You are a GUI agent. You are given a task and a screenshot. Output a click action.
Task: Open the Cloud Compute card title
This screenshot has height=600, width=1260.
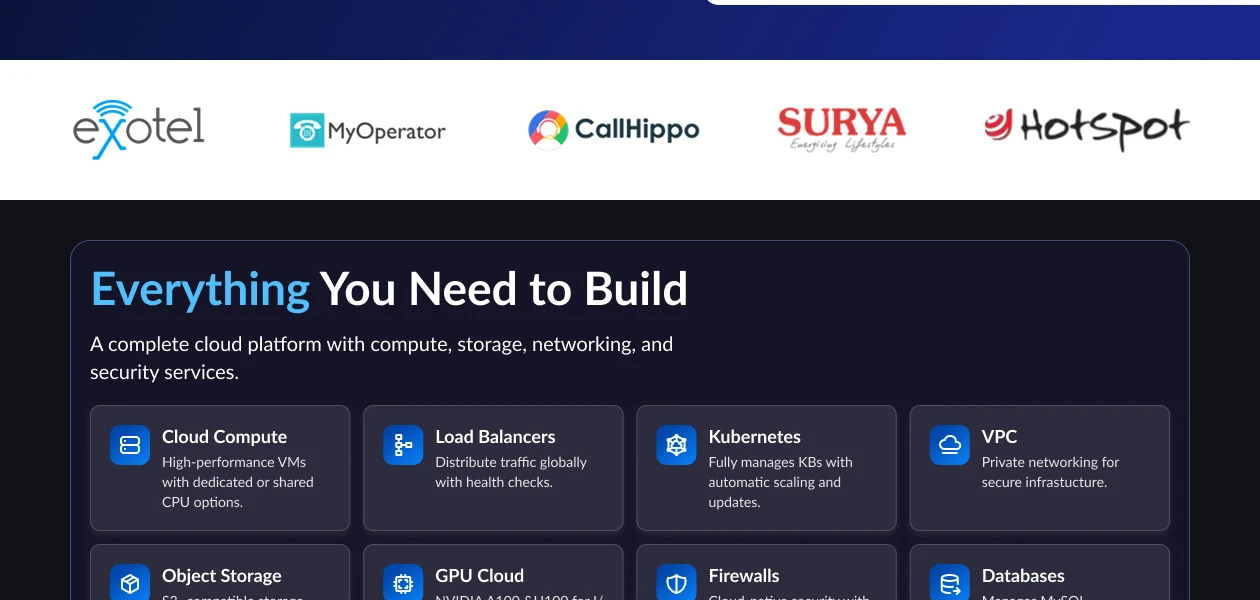click(x=224, y=437)
